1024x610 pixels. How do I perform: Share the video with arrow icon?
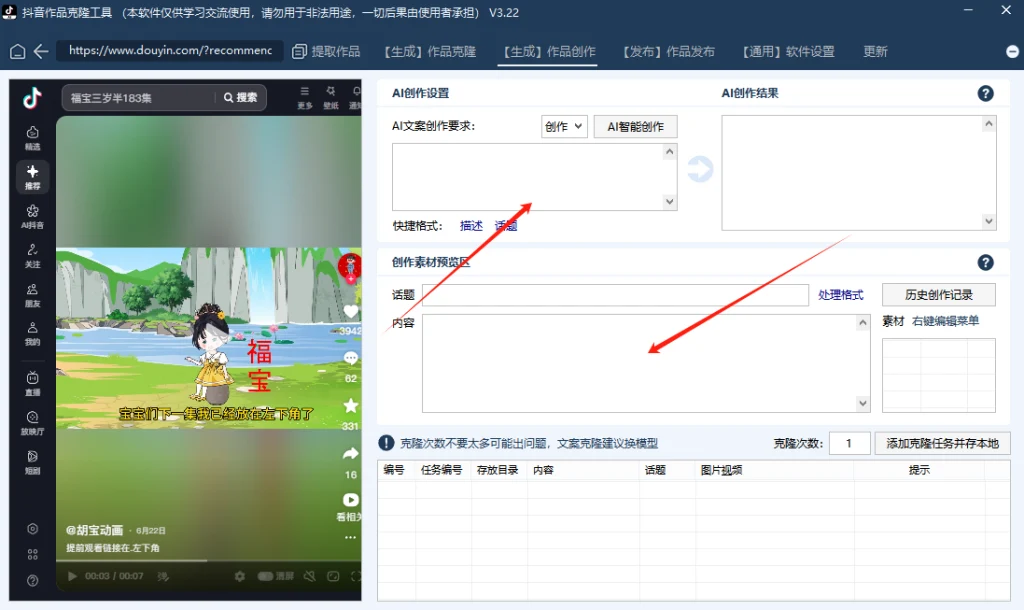click(351, 453)
